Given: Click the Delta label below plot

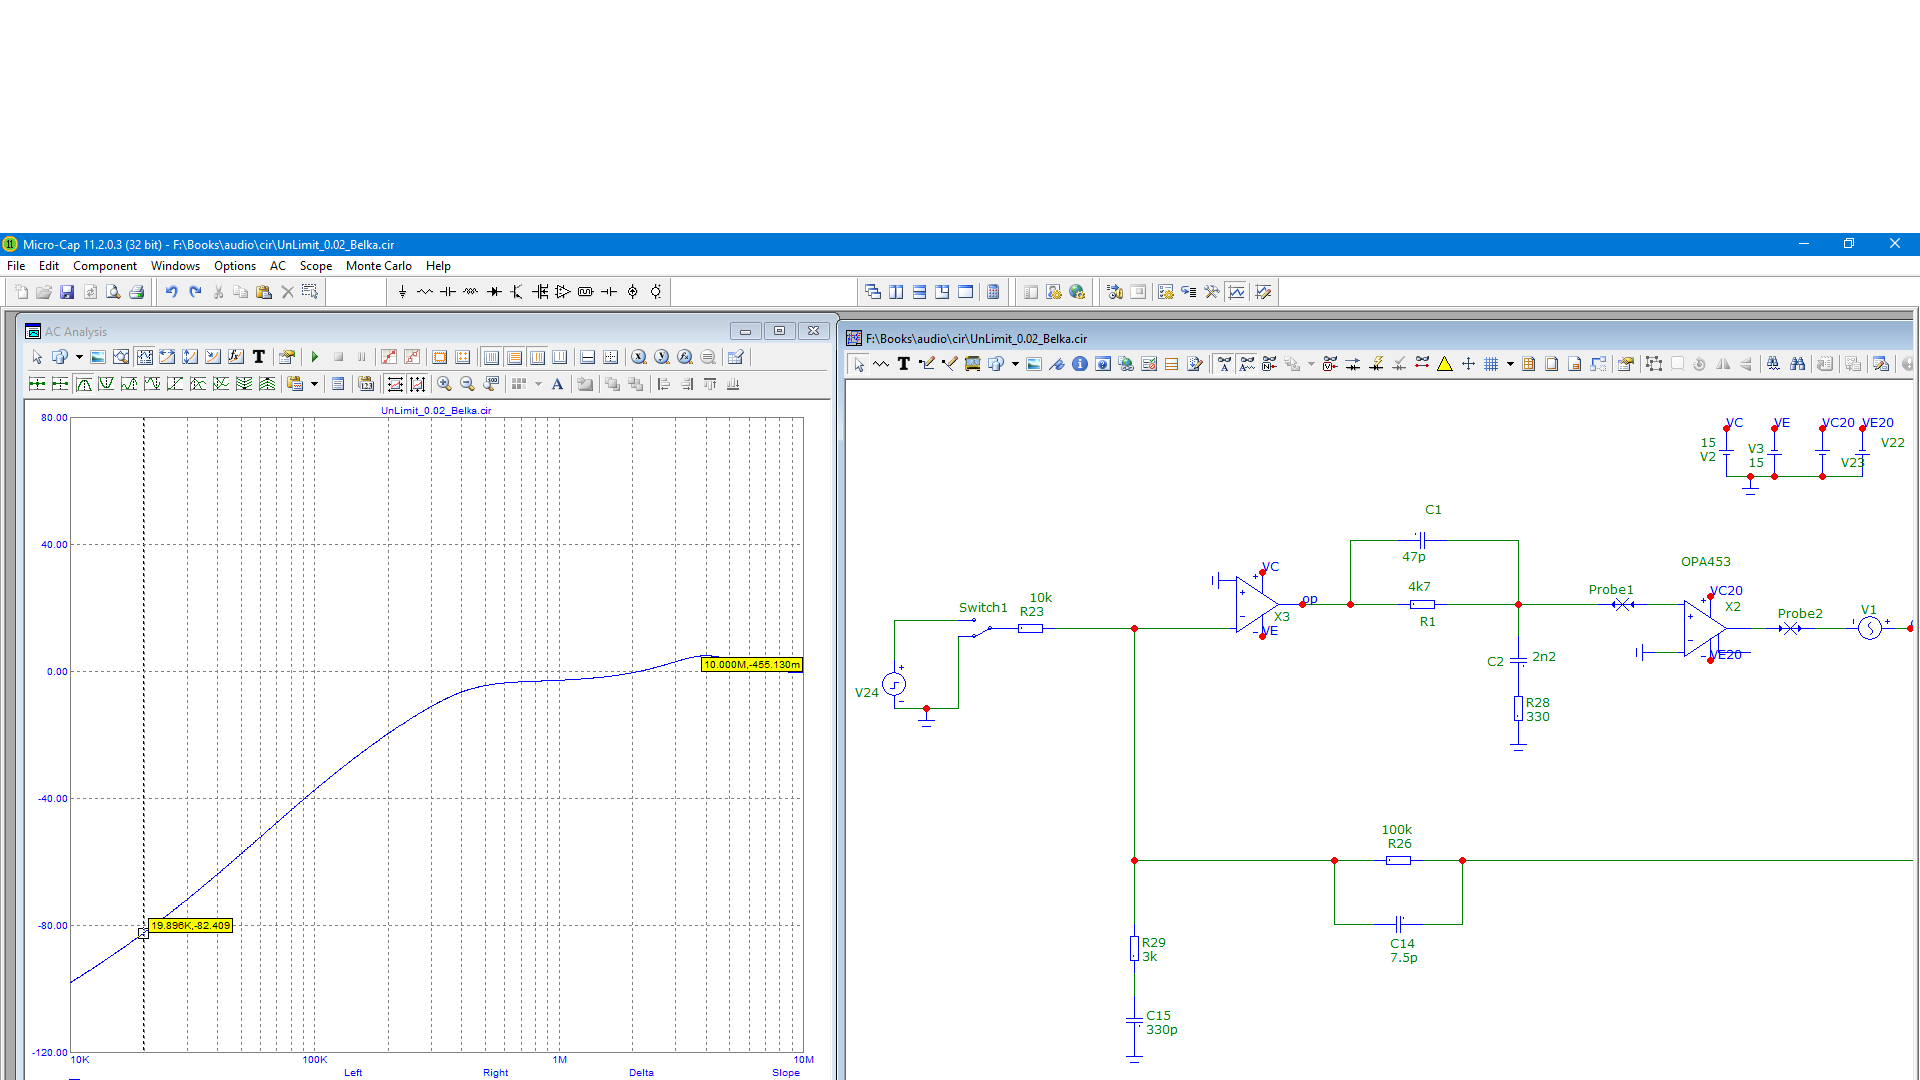Looking at the screenshot, I should tap(641, 1073).
